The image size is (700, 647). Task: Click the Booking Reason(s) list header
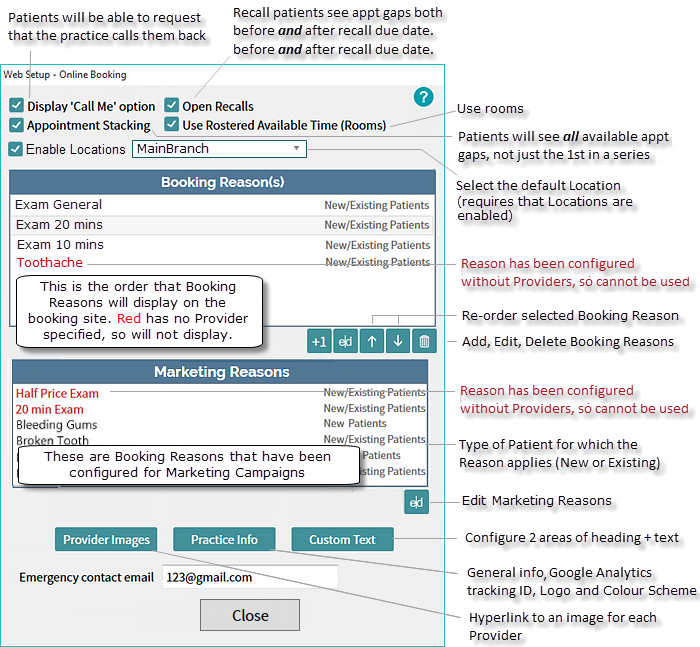(x=222, y=182)
